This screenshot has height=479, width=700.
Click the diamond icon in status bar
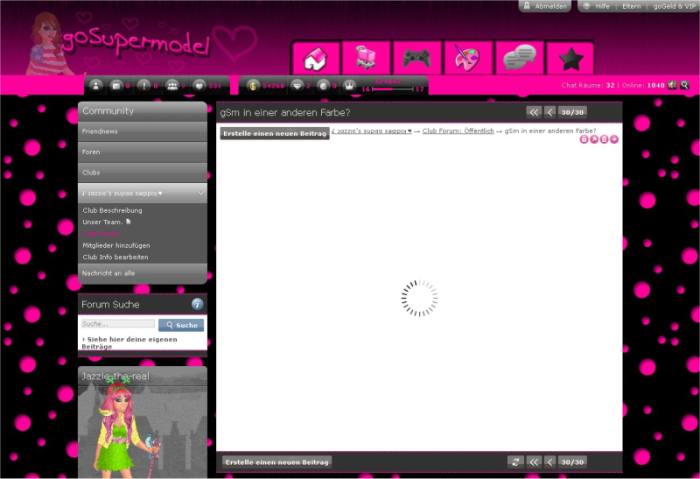(x=297, y=85)
